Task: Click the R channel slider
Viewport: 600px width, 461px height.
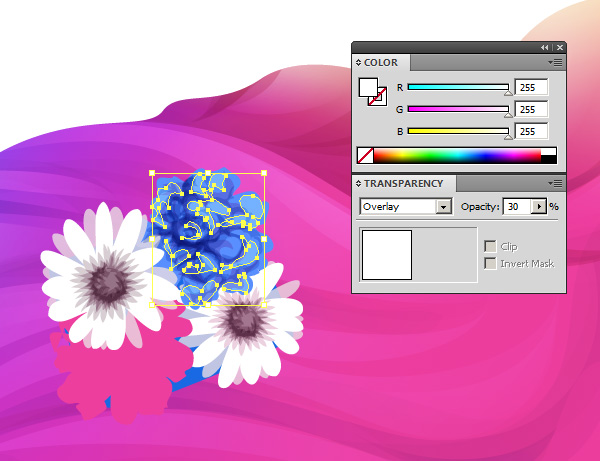Action: 458,87
